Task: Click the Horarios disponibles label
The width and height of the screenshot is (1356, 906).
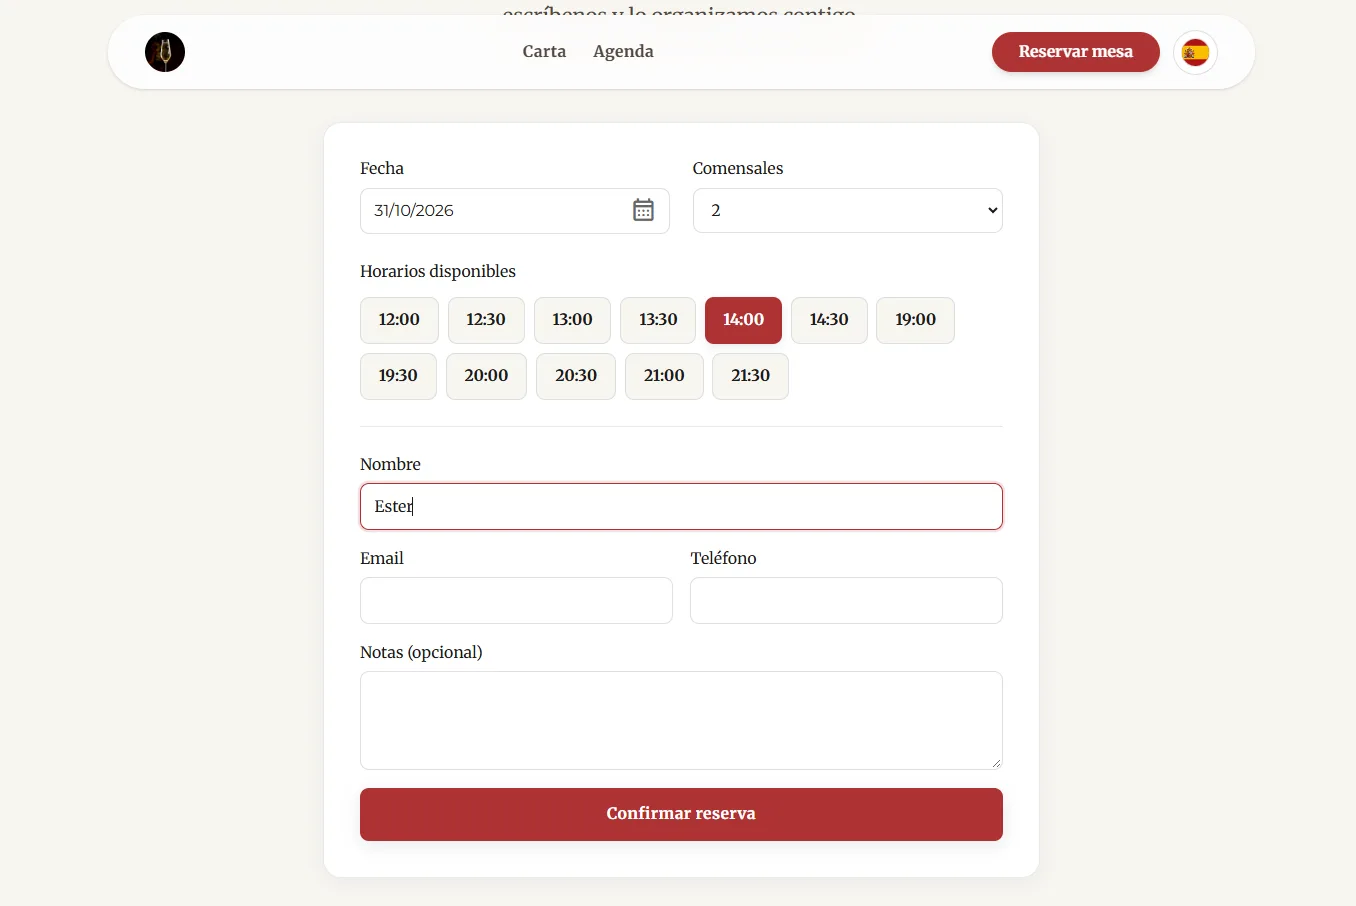Action: (x=438, y=271)
